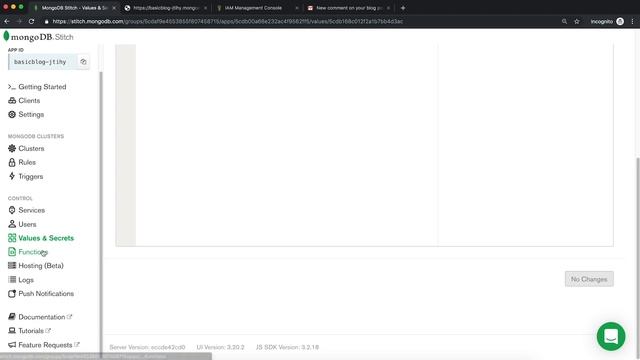
Task: Reload the current page
Action: [31, 21]
